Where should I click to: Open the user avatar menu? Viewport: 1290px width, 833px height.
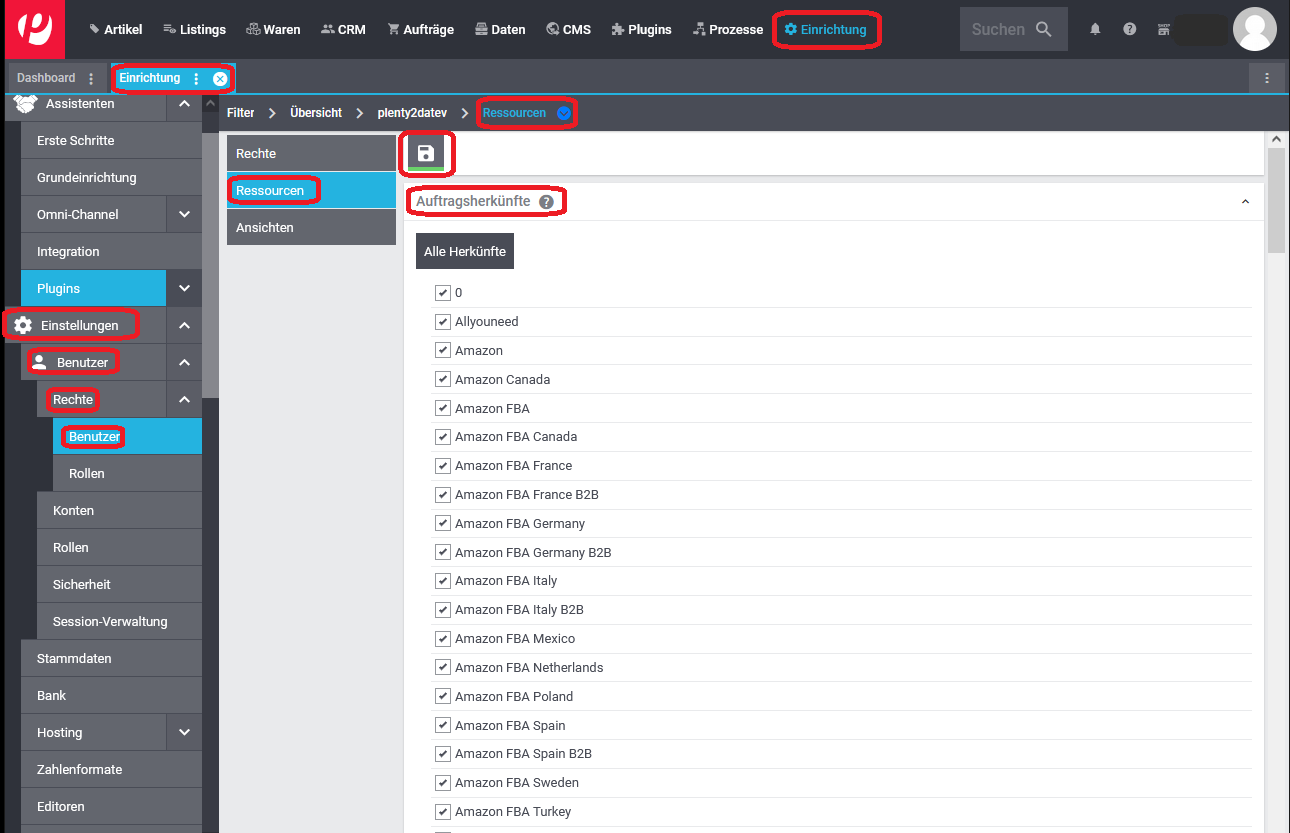click(1254, 30)
